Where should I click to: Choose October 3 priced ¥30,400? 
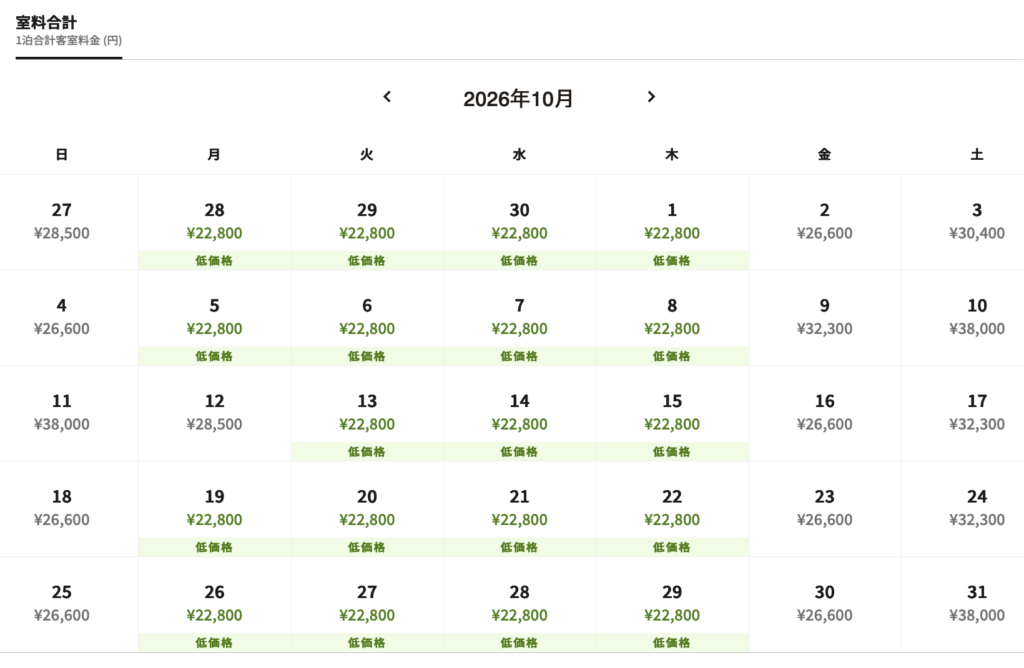[x=977, y=223]
